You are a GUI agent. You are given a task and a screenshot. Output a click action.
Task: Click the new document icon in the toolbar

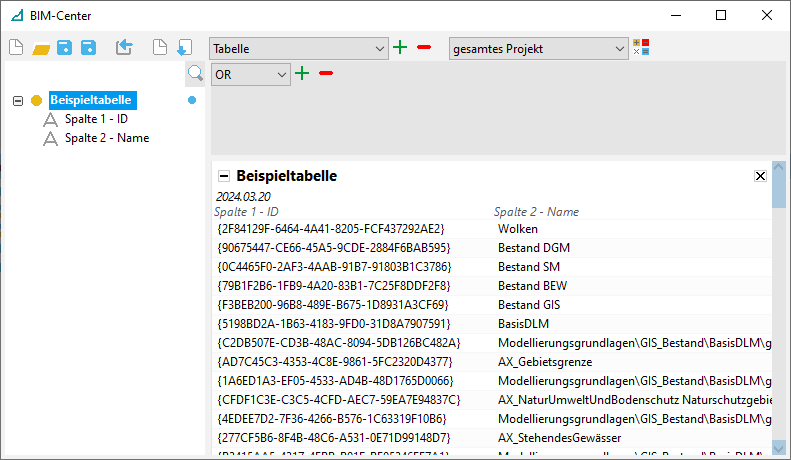(15, 47)
